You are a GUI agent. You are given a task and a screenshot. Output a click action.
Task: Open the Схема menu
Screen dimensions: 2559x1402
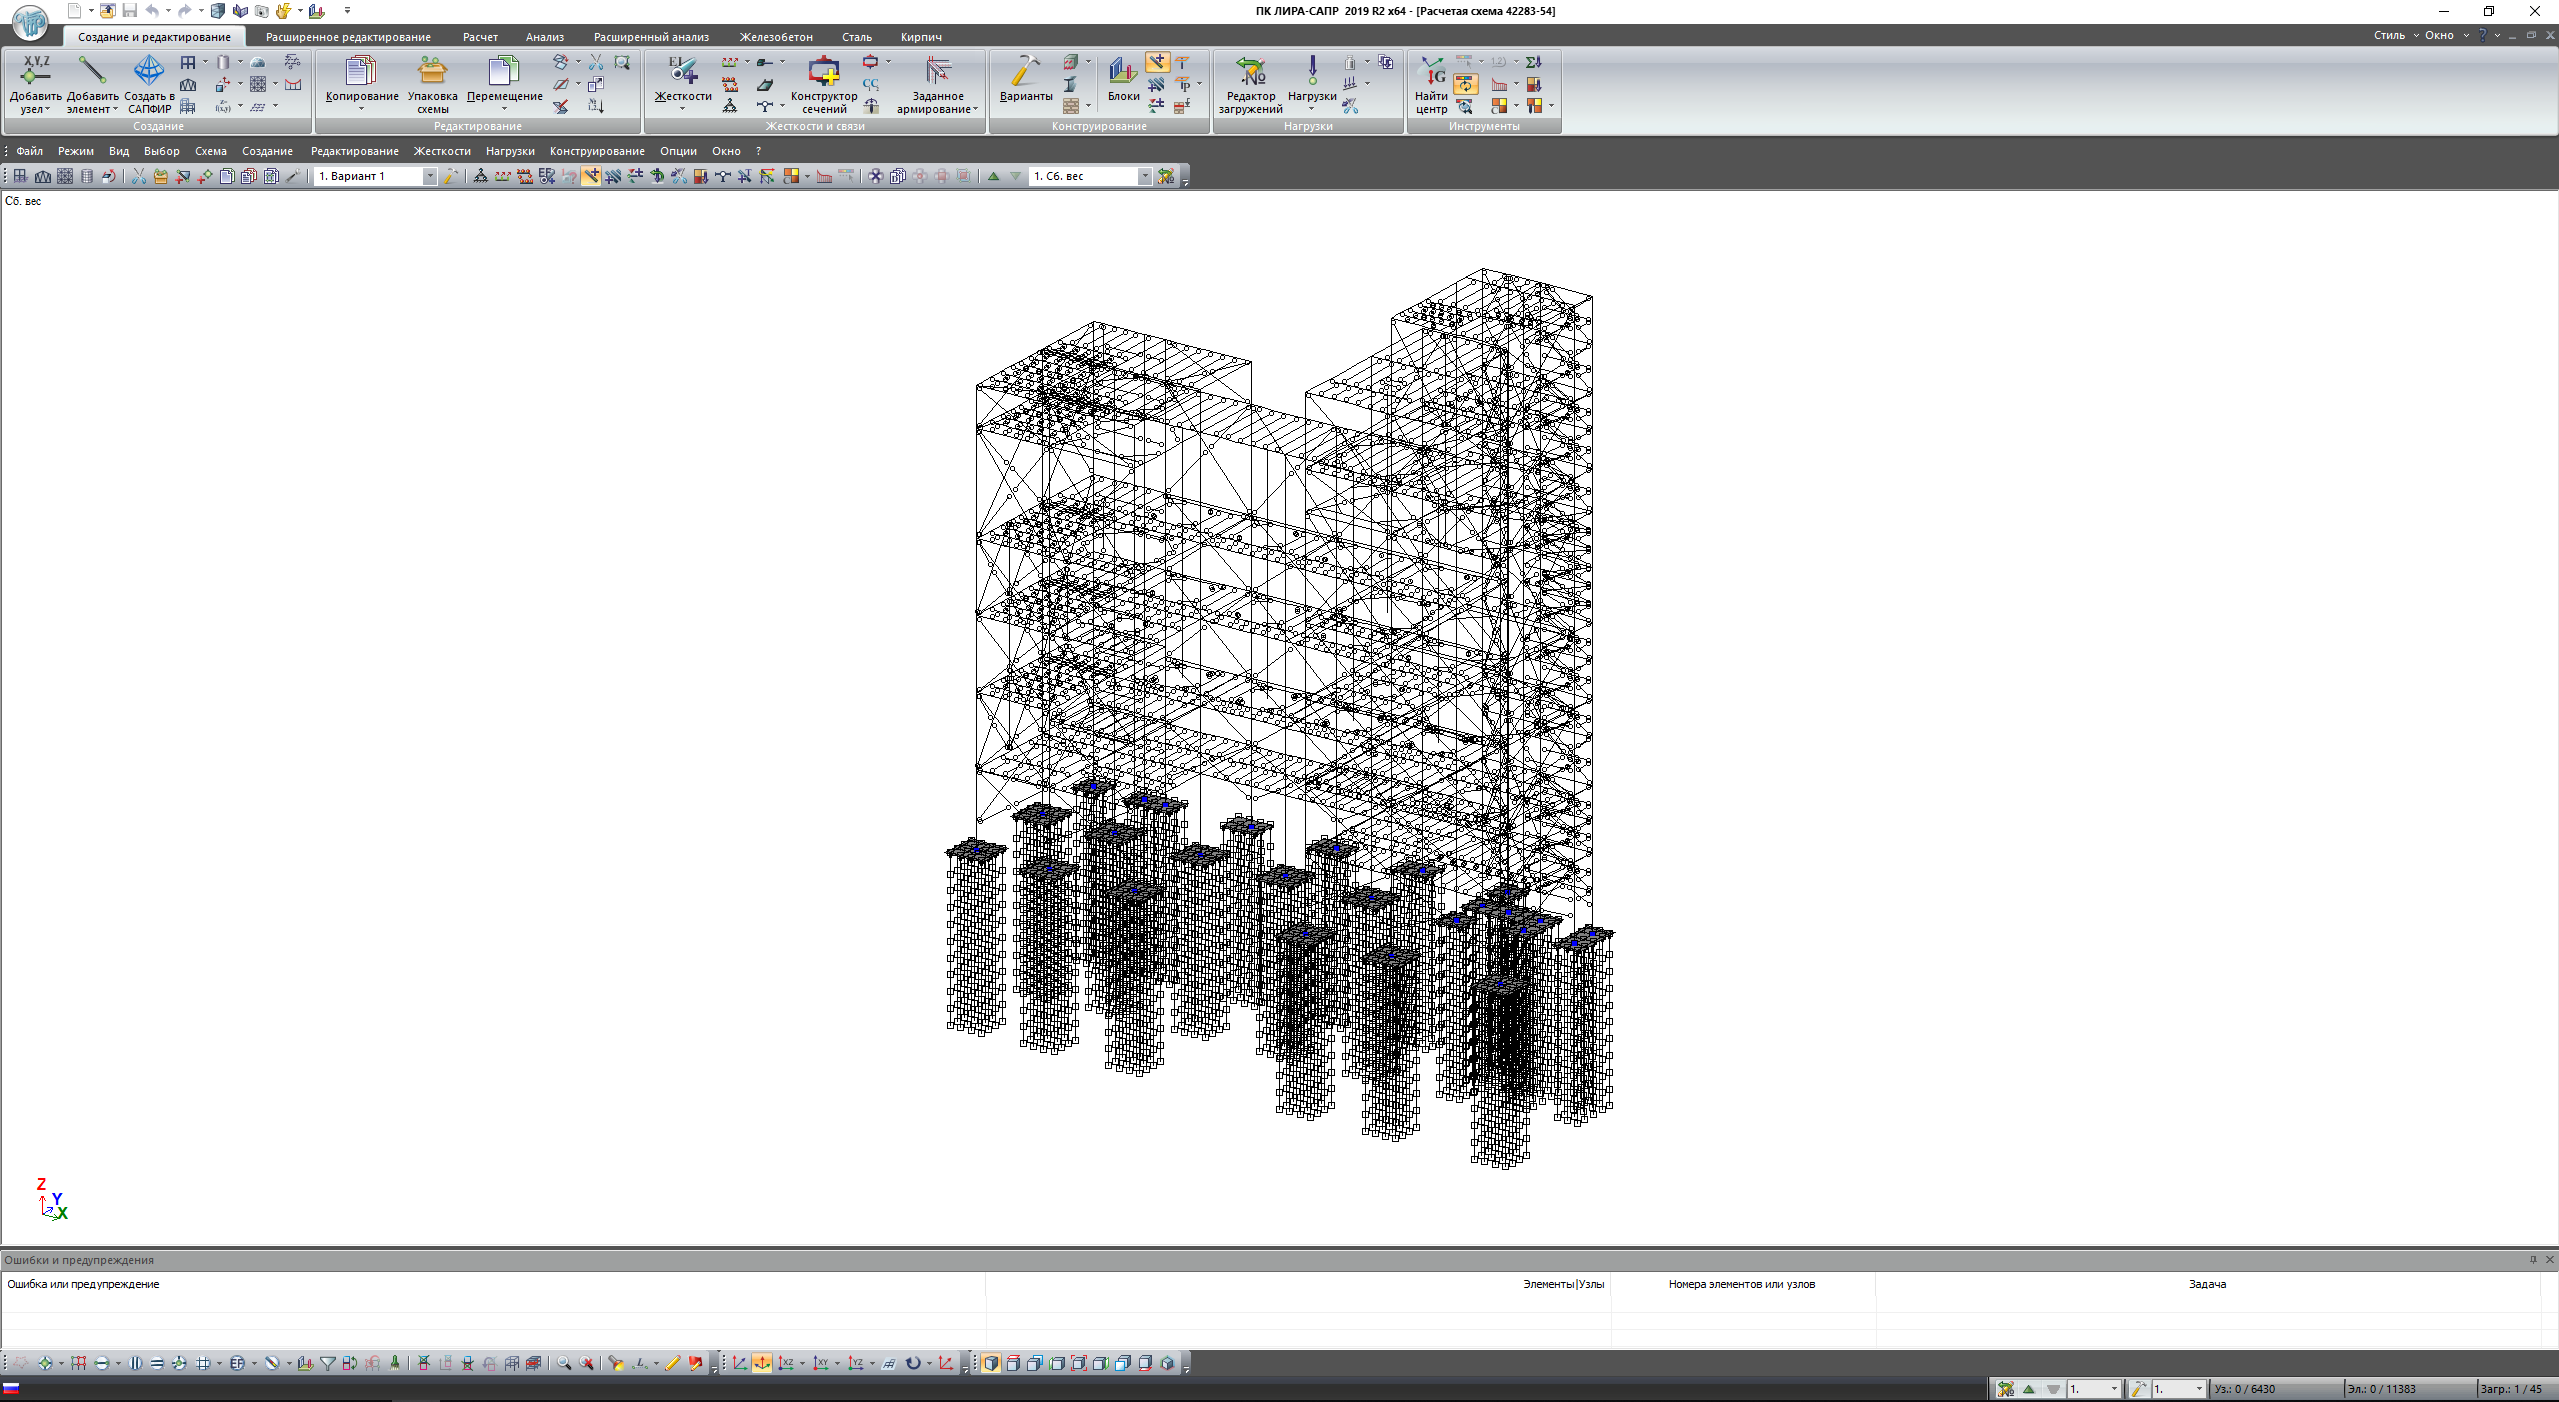[x=210, y=151]
